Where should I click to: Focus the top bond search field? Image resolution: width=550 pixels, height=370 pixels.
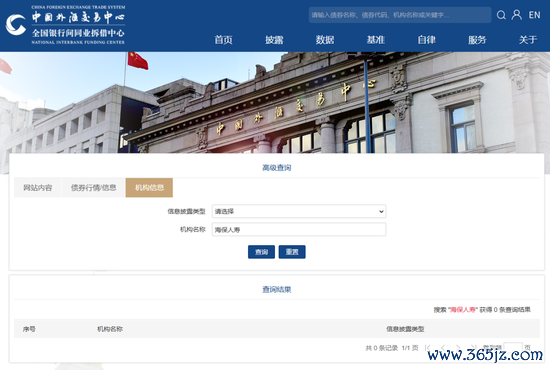[x=400, y=15]
